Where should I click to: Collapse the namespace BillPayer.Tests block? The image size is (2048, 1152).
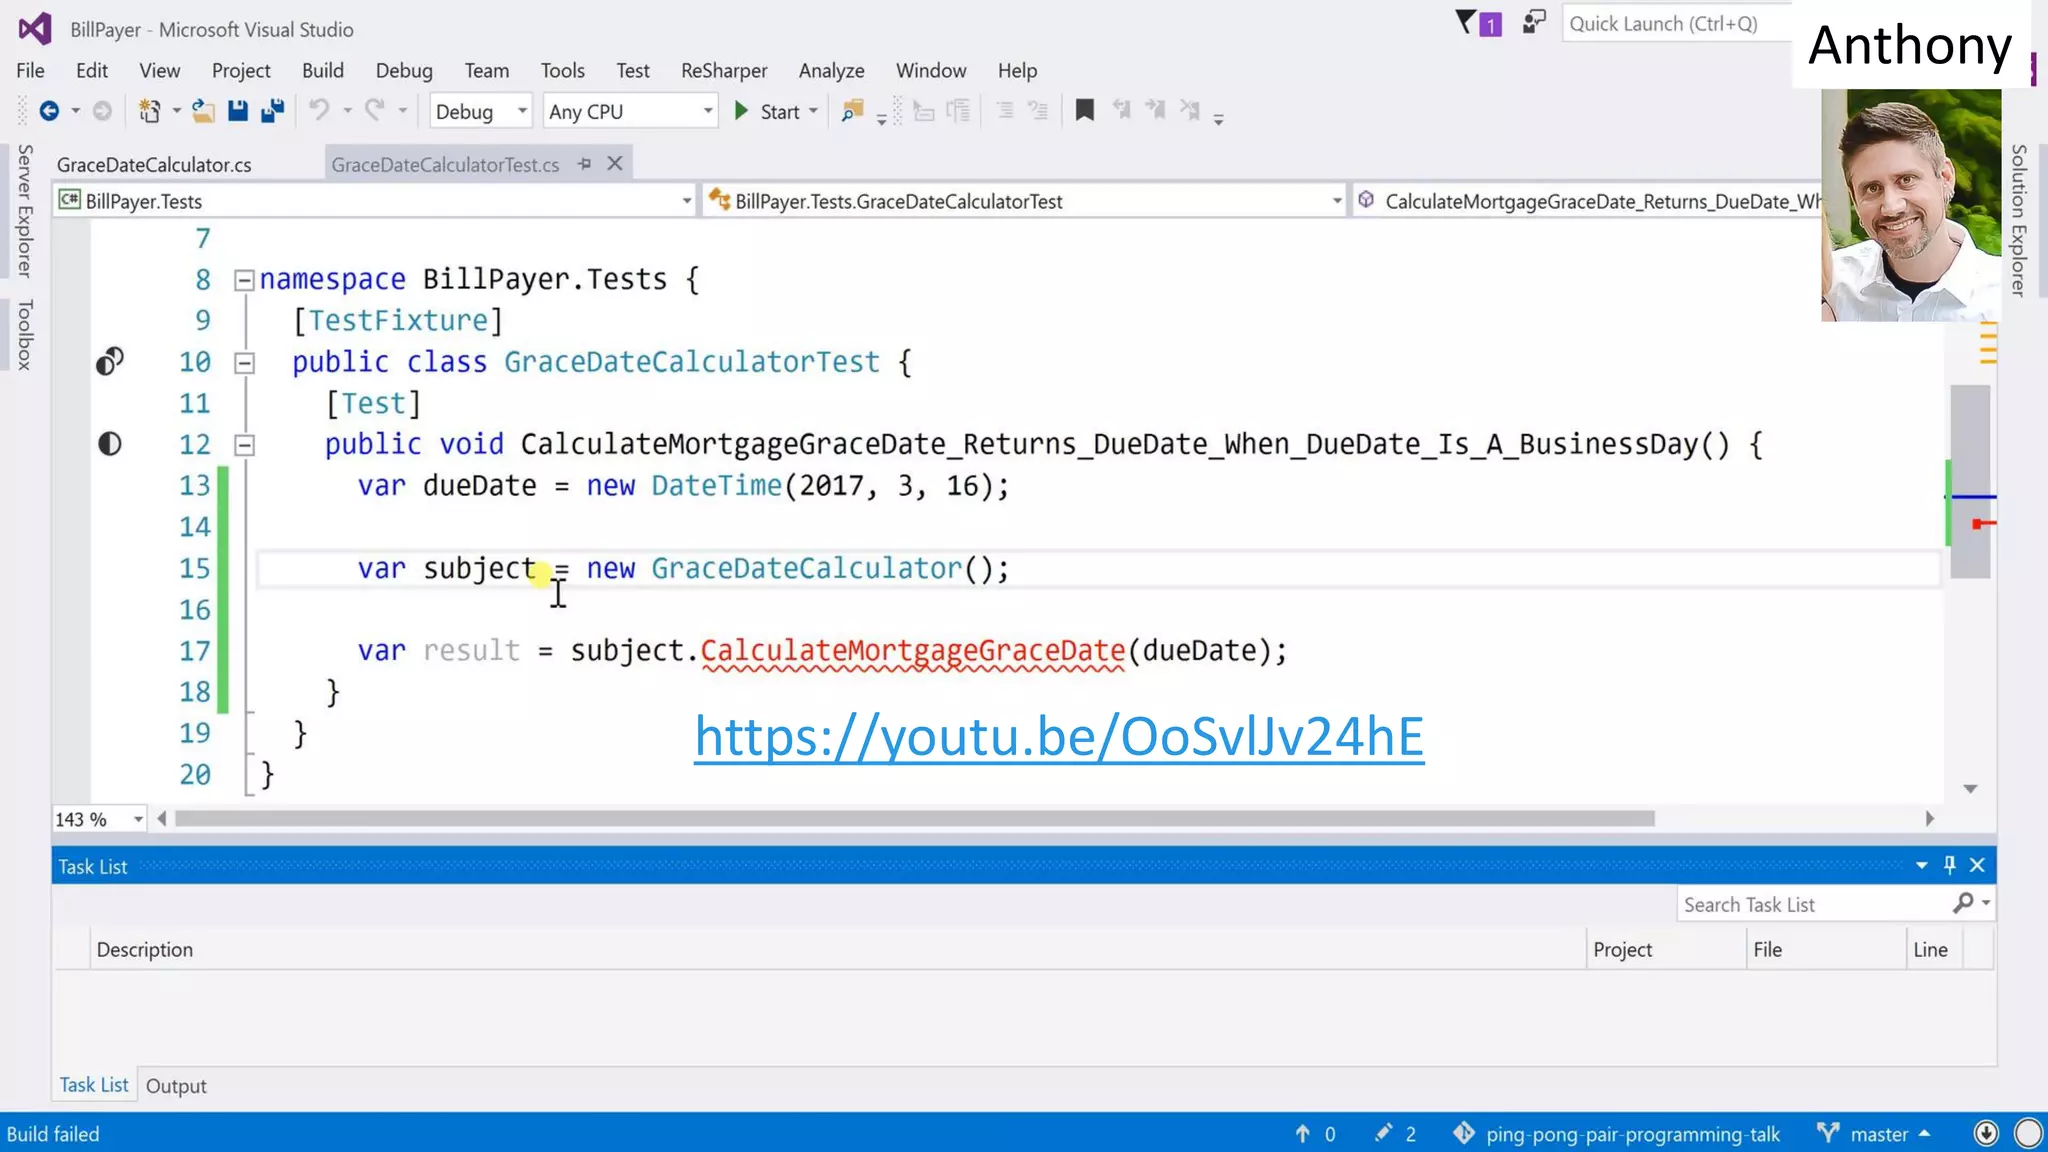click(244, 280)
